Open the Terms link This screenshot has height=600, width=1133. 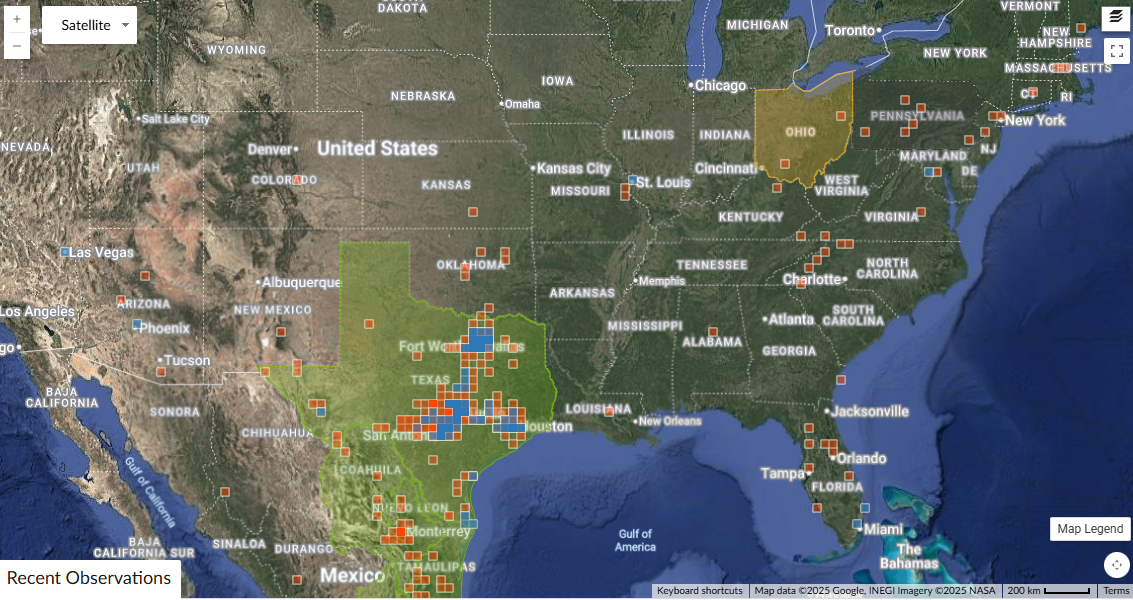click(1116, 591)
